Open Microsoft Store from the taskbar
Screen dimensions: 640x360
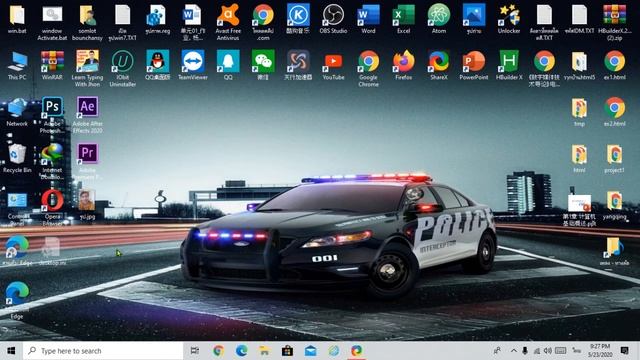(287, 351)
